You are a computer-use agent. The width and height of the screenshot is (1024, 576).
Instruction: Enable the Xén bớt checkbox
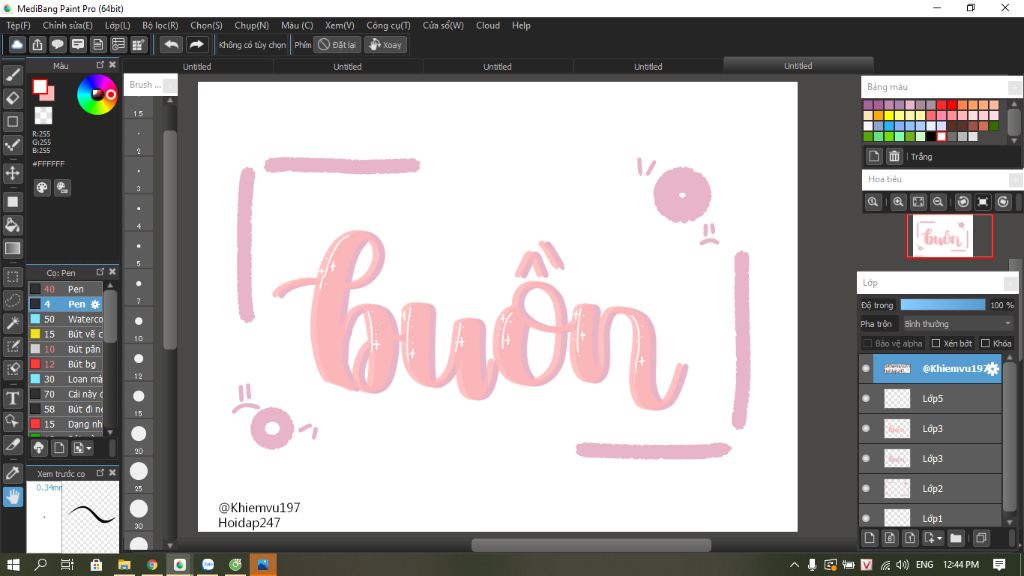pyautogui.click(x=936, y=344)
